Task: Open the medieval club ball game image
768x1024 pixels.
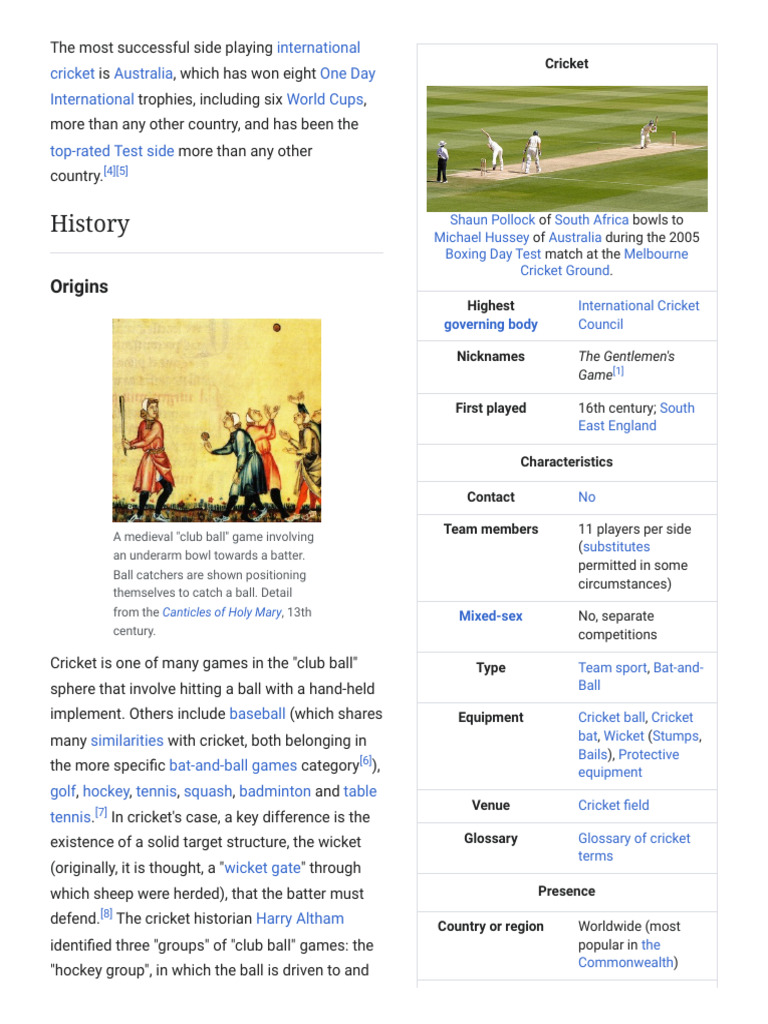Action: [x=217, y=420]
